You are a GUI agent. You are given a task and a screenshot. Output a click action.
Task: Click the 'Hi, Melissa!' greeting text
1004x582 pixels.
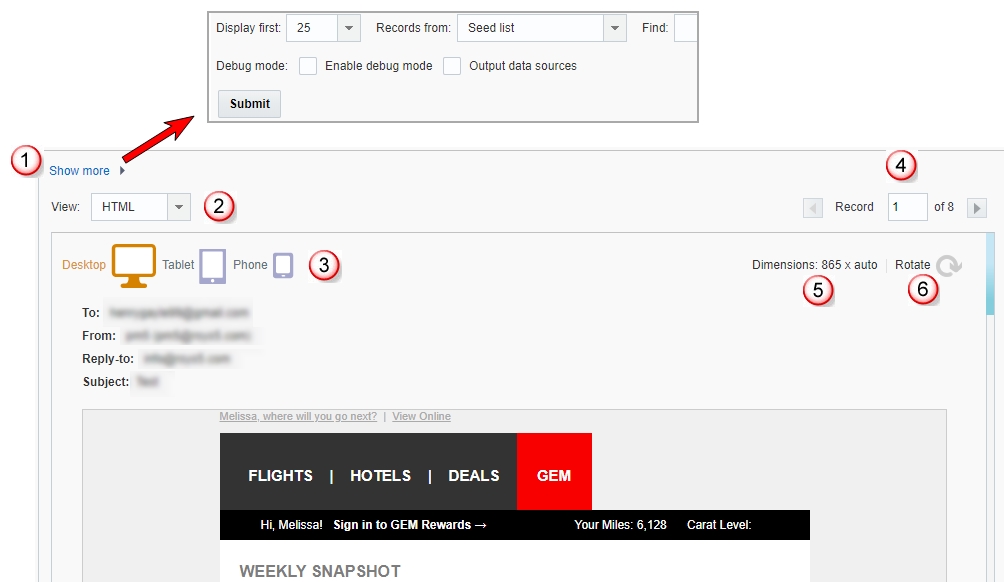(x=291, y=525)
